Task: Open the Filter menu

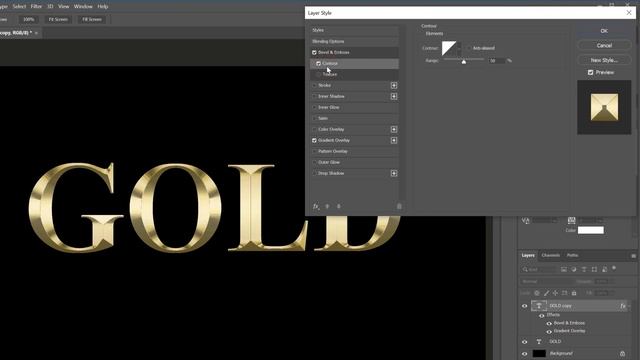Action: [x=36, y=7]
